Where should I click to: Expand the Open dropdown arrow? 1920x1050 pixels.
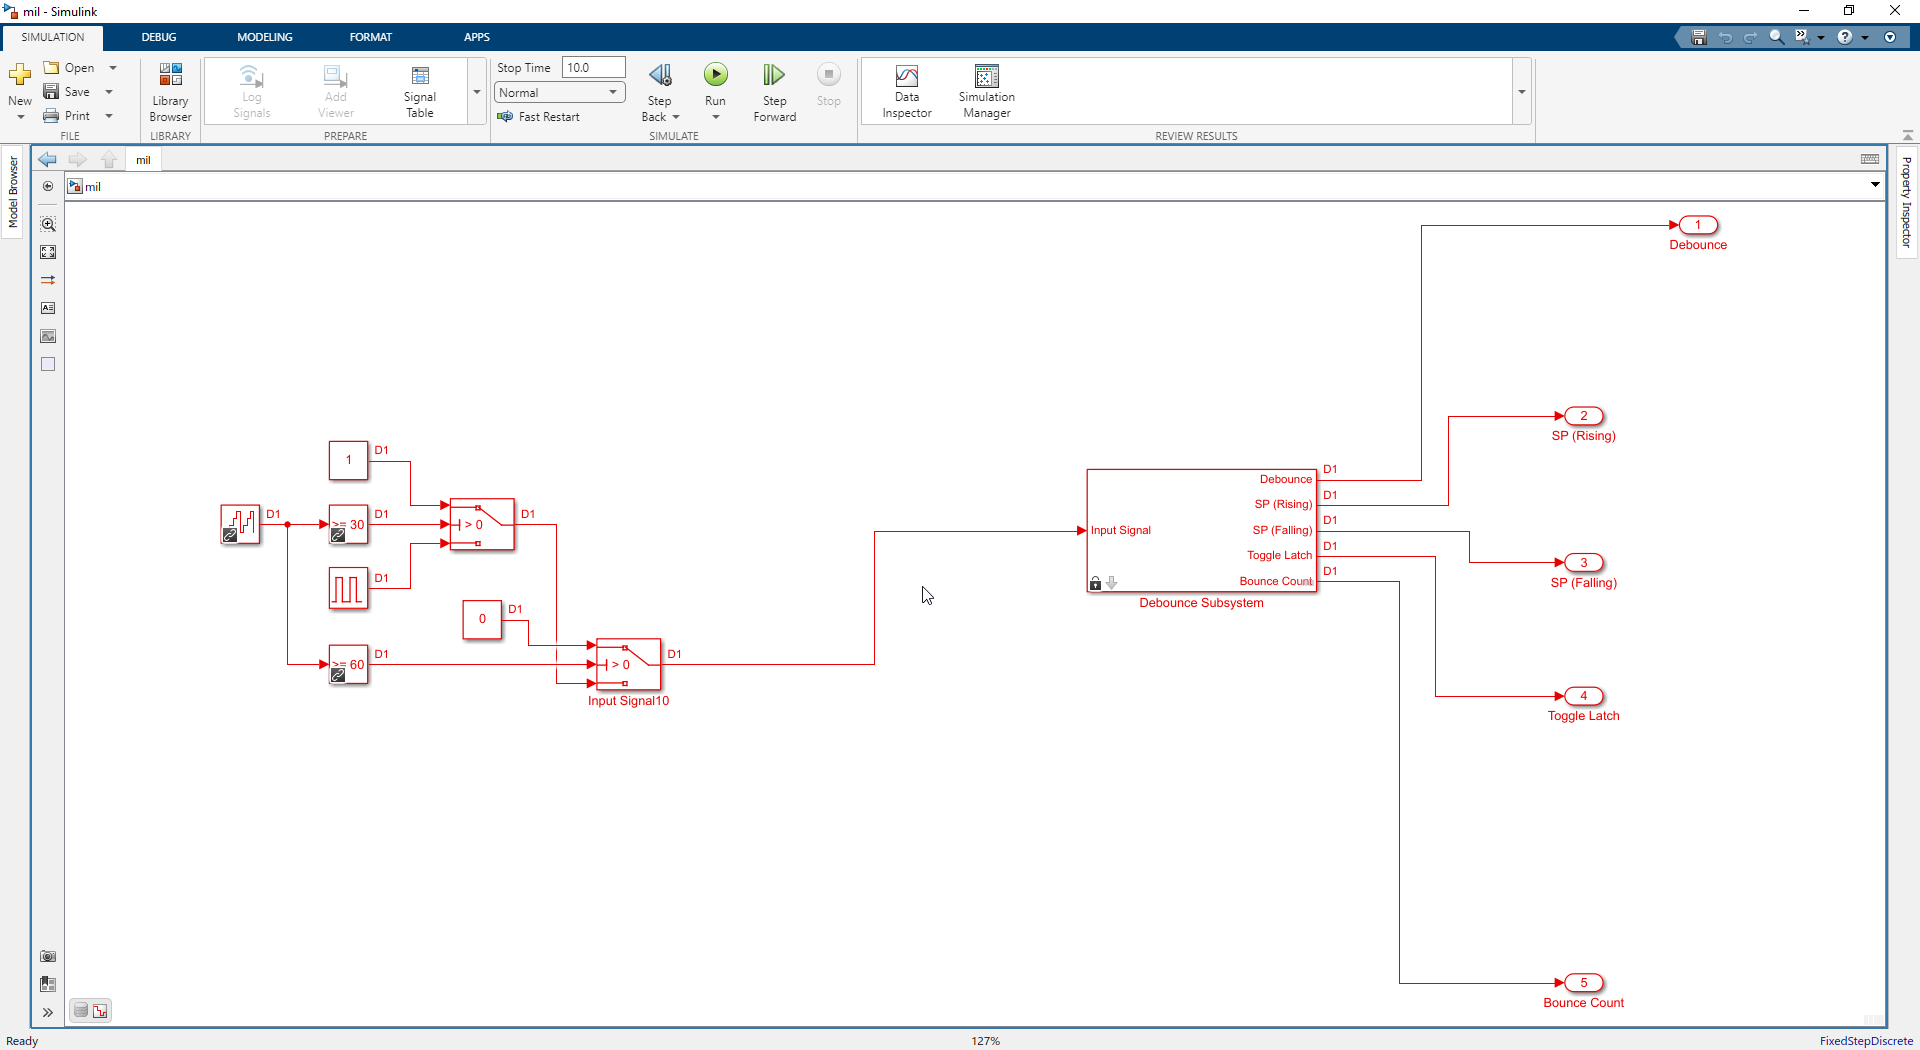(113, 68)
